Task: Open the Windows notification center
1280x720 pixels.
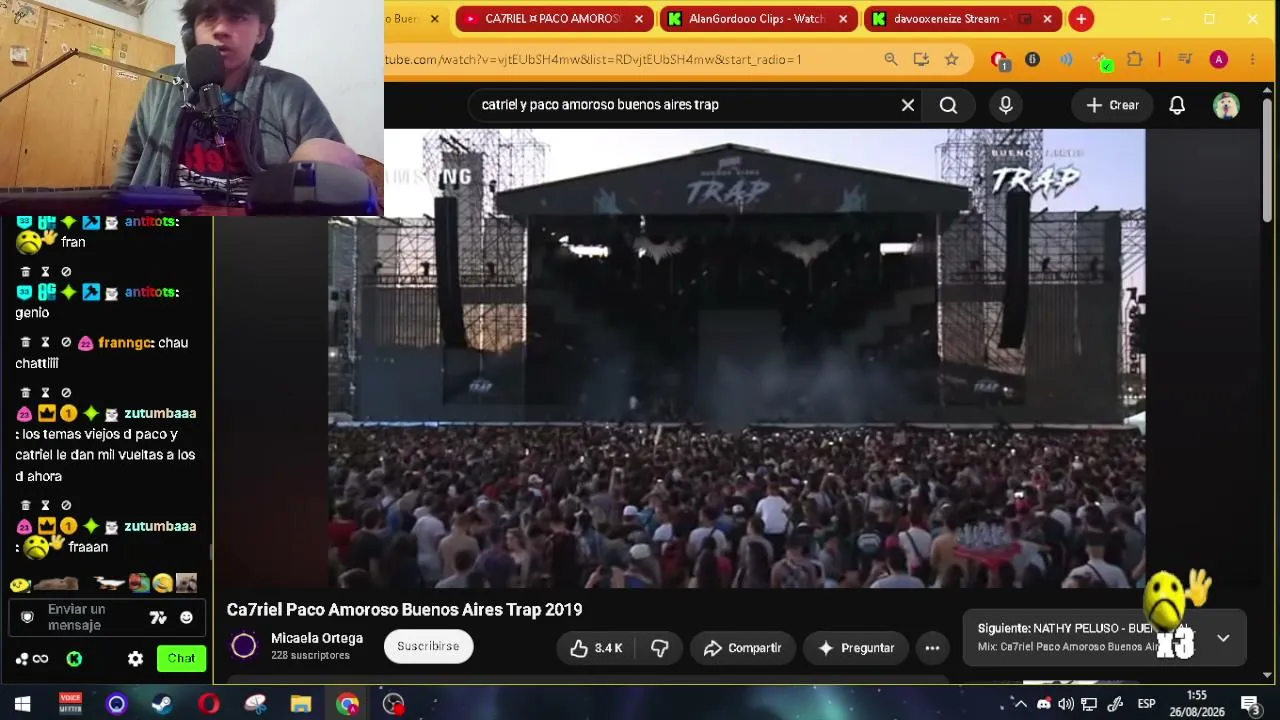Action: (1249, 704)
